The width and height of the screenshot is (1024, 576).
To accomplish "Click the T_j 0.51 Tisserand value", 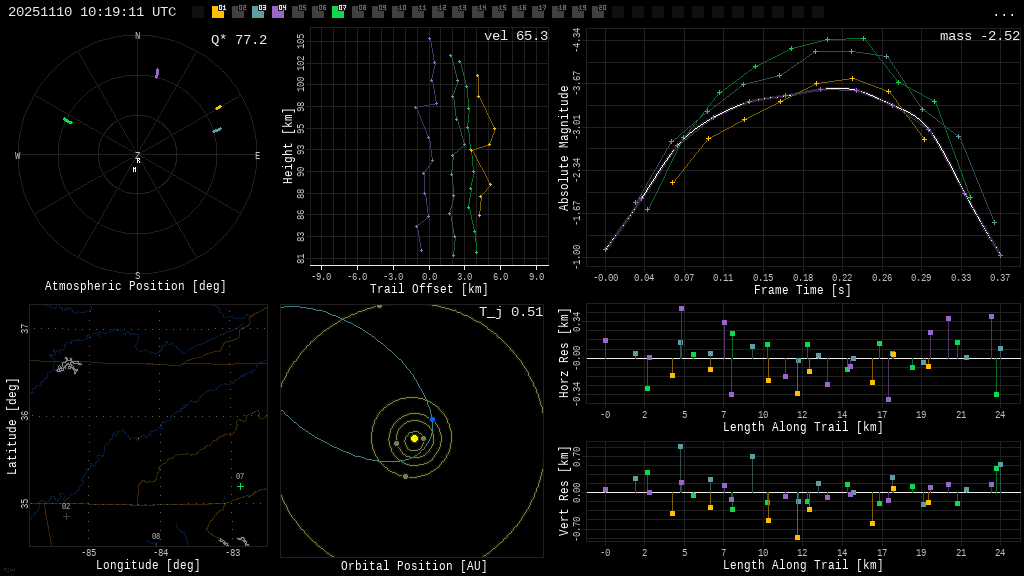I will (x=510, y=312).
